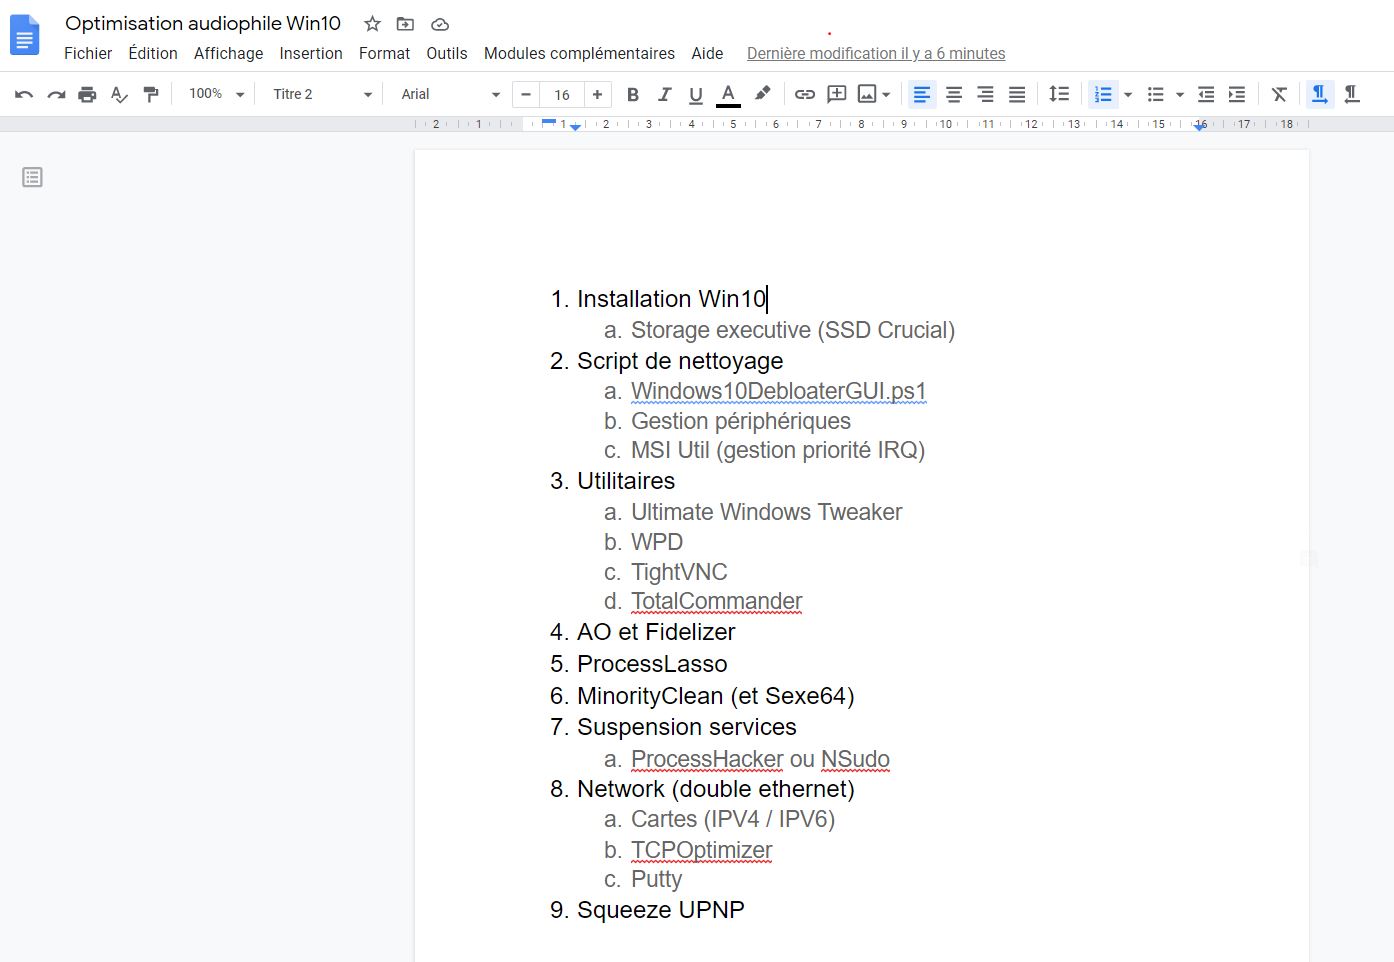Open line spacing options
The image size is (1394, 962).
(1059, 94)
